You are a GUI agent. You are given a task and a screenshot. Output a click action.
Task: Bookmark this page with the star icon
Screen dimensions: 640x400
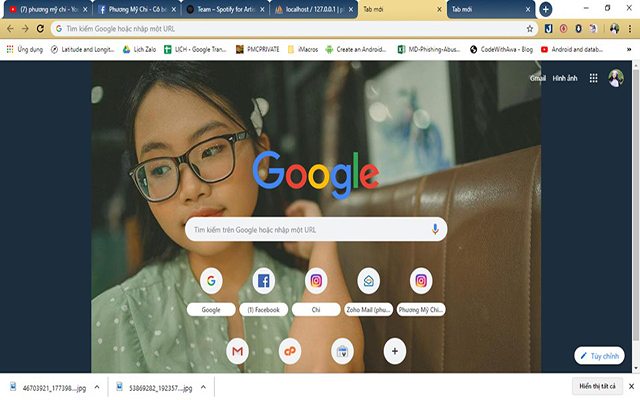529,29
